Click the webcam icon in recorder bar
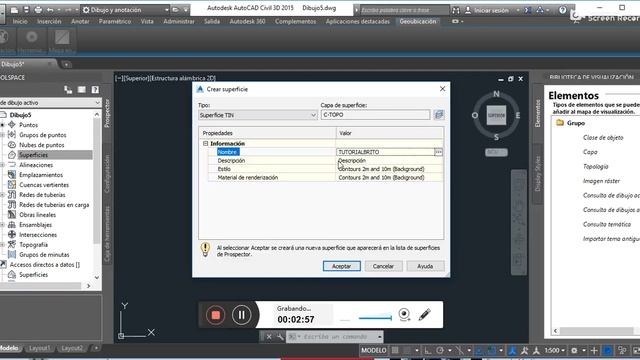 404,314
